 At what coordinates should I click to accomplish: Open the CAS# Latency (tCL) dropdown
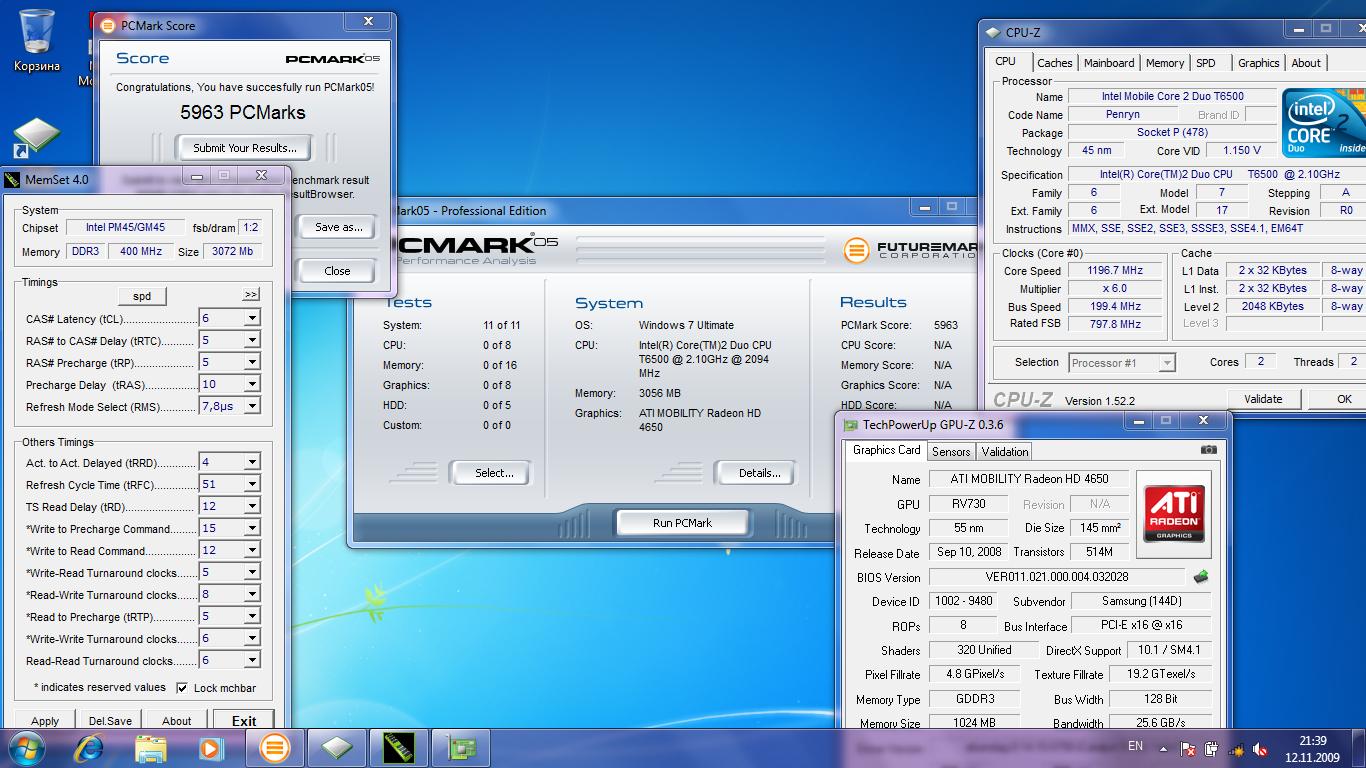[252, 318]
